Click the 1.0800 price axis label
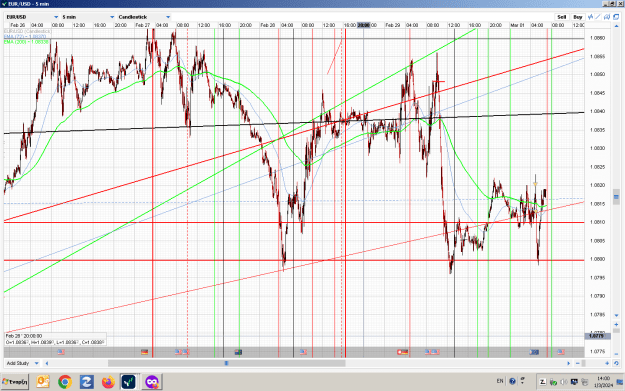This screenshot has height=391, width=625. [597, 259]
